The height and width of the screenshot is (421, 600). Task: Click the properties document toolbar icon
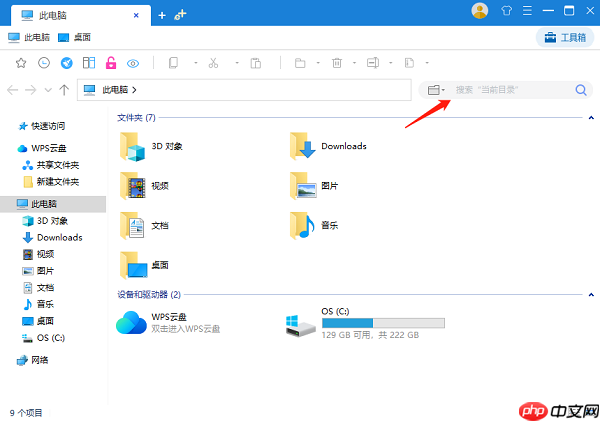[409, 63]
